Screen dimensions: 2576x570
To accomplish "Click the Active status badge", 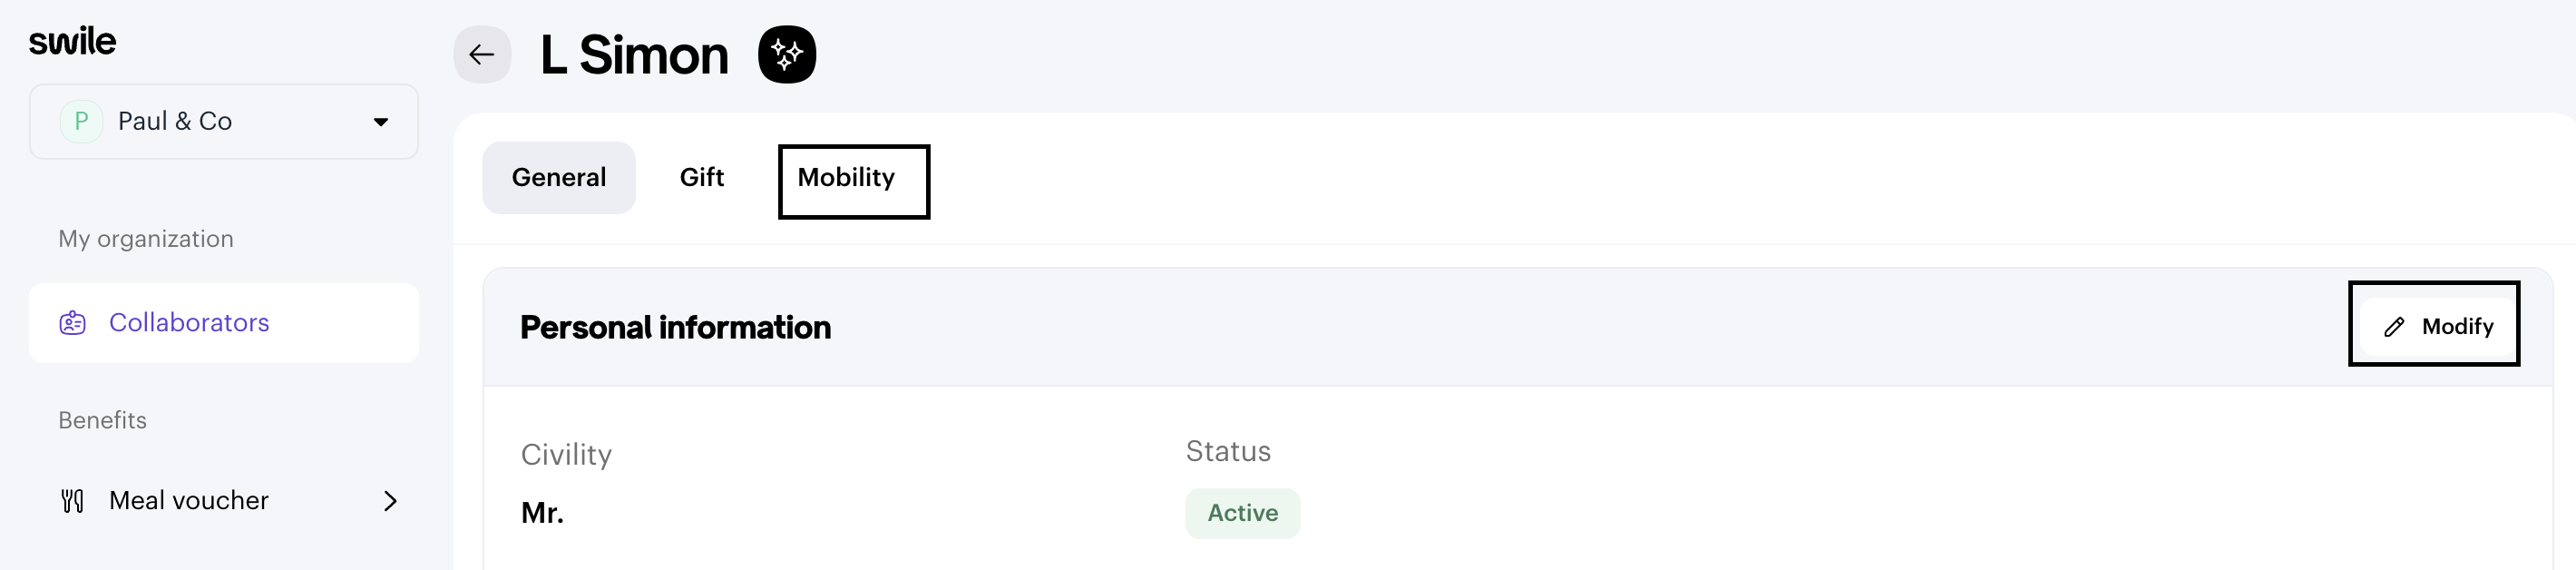I will tap(1242, 513).
